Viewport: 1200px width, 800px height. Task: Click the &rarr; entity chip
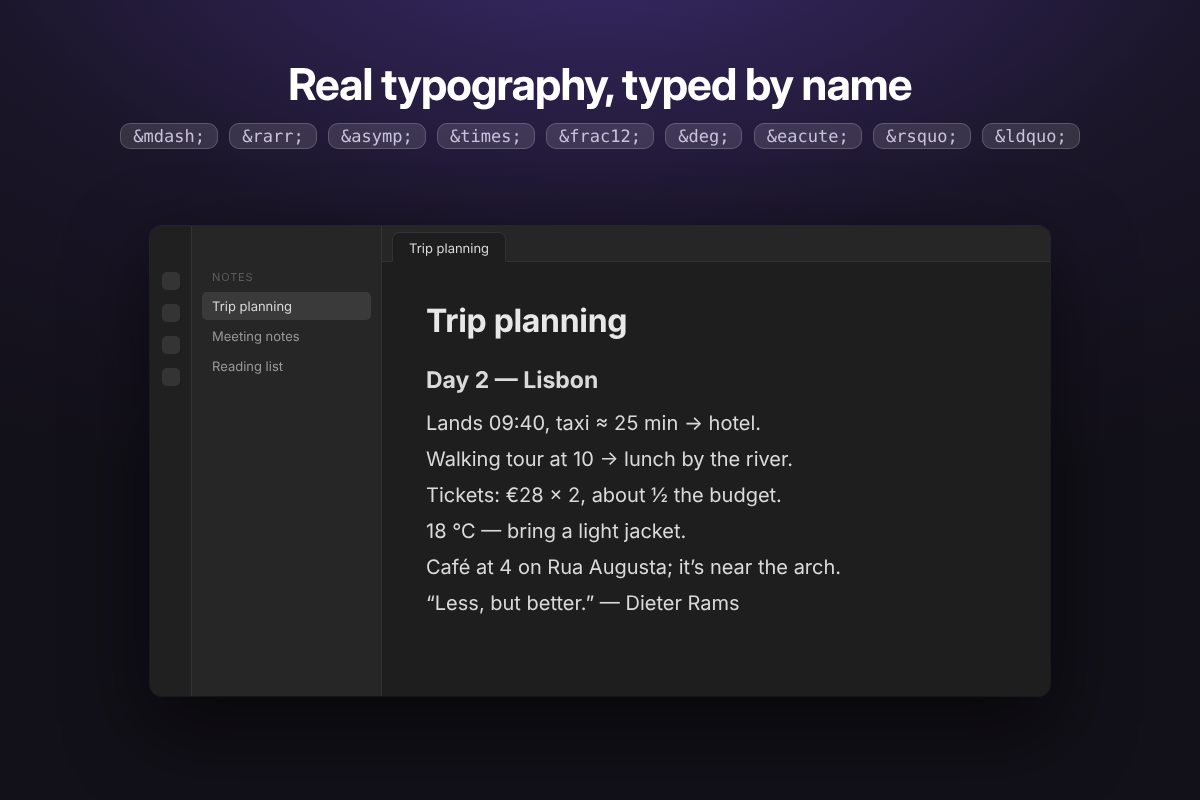tap(273, 136)
